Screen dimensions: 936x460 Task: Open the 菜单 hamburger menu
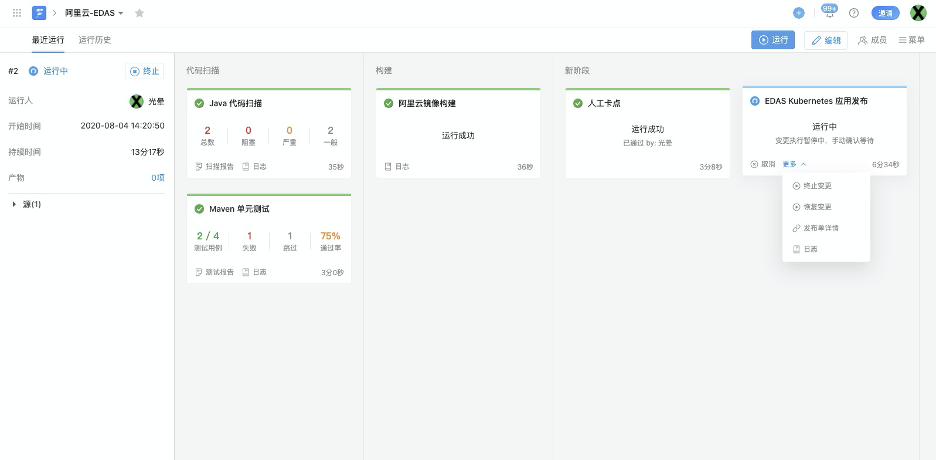[x=912, y=40]
